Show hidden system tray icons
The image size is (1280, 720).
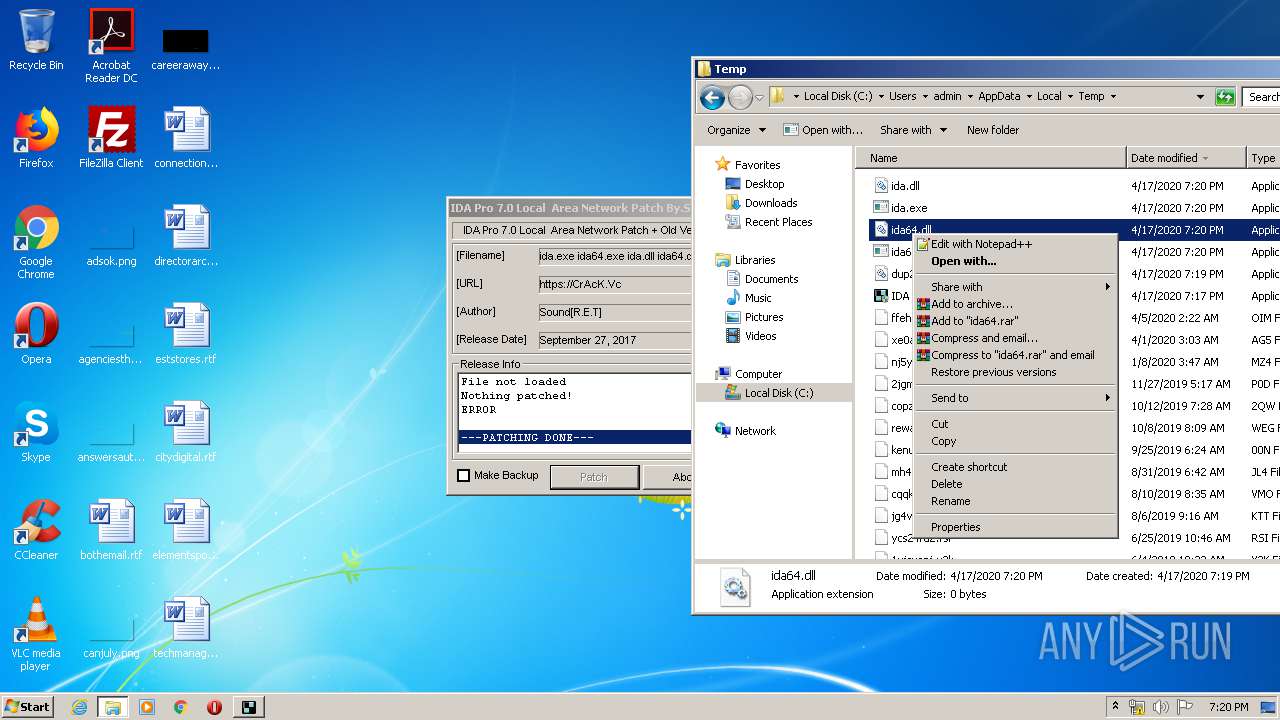pyautogui.click(x=1114, y=707)
